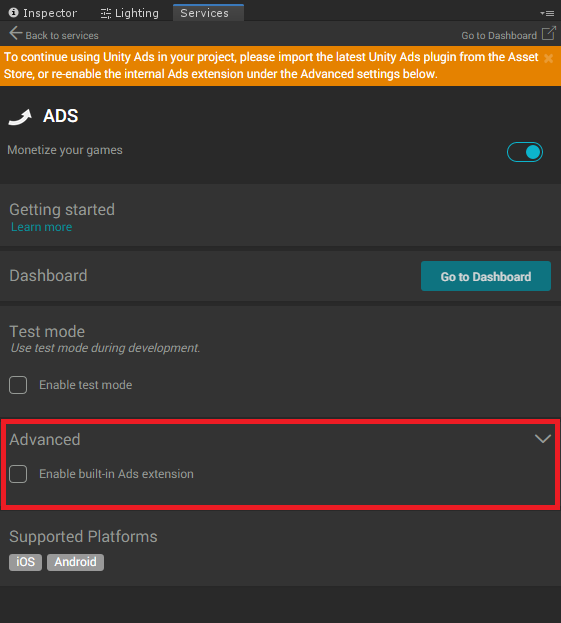Open the Learn more link

coord(41,227)
